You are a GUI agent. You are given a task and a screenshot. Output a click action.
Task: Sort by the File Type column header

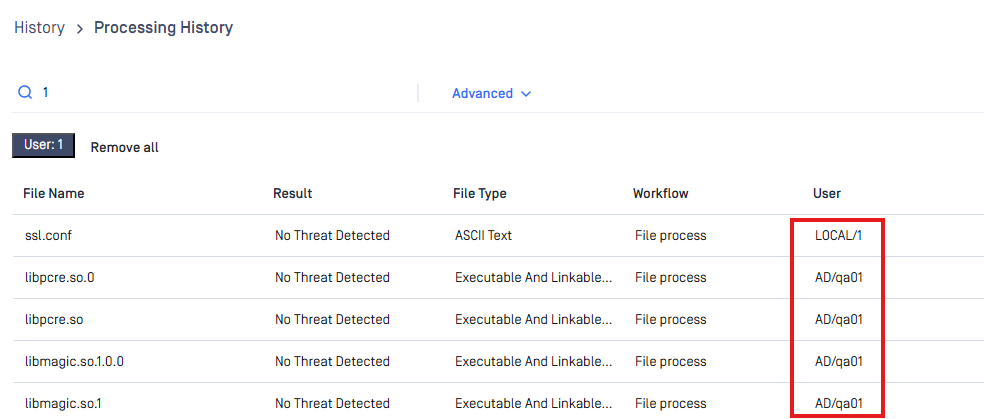(x=480, y=193)
